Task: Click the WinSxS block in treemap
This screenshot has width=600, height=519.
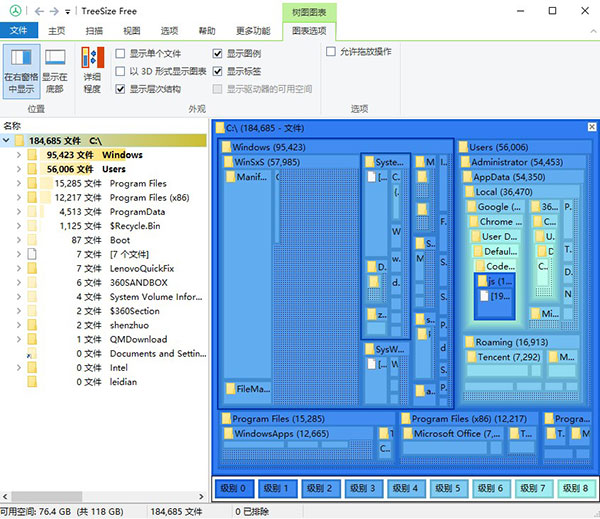Action: 291,279
